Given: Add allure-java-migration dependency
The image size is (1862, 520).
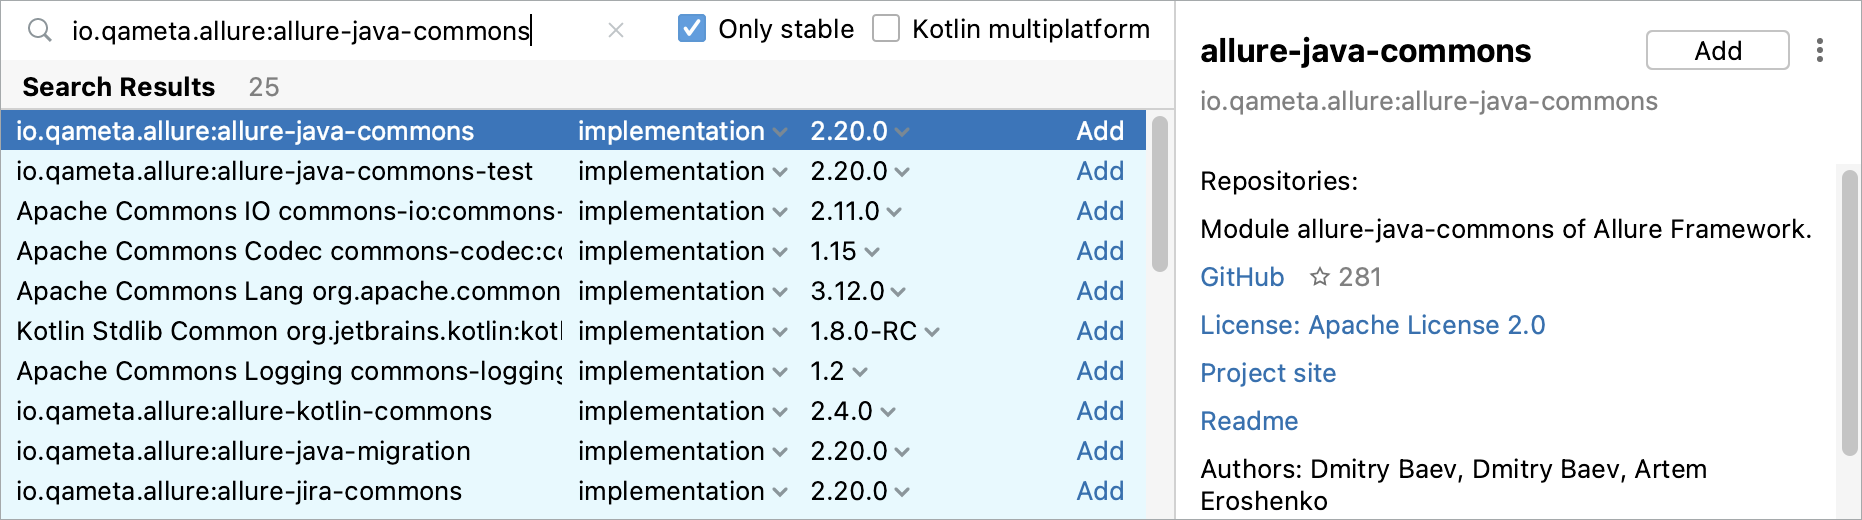Looking at the screenshot, I should click(1100, 451).
